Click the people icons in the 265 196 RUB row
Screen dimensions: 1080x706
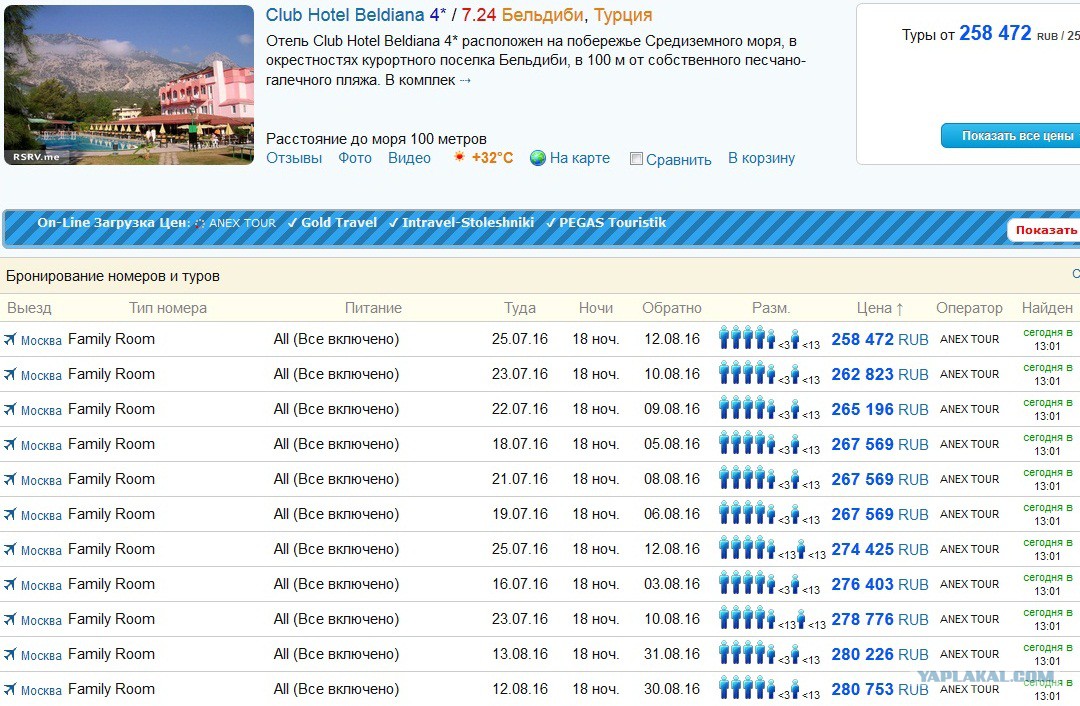tap(769, 409)
